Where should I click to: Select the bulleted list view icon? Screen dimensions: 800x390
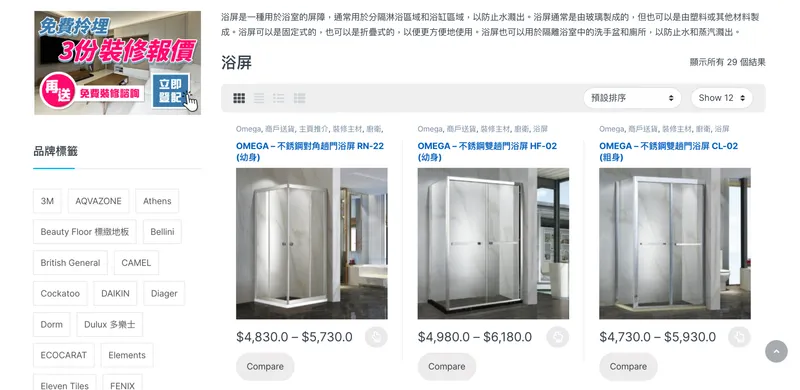point(279,98)
